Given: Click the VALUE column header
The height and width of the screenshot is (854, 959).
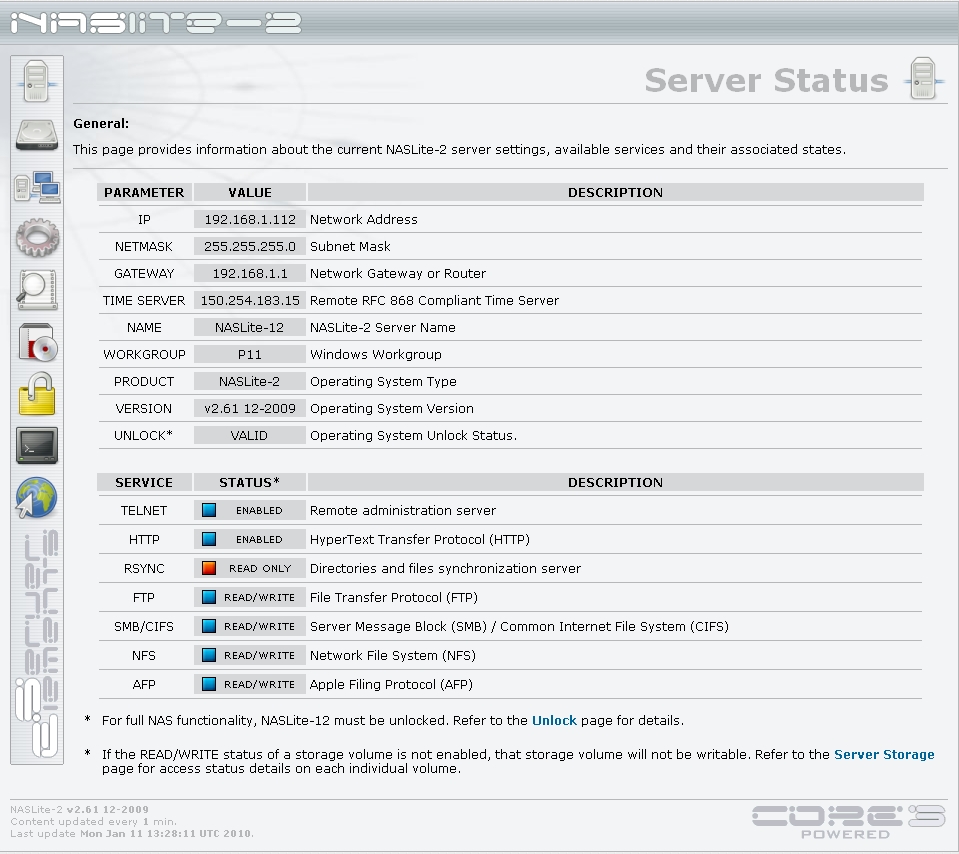Looking at the screenshot, I should pos(250,192).
